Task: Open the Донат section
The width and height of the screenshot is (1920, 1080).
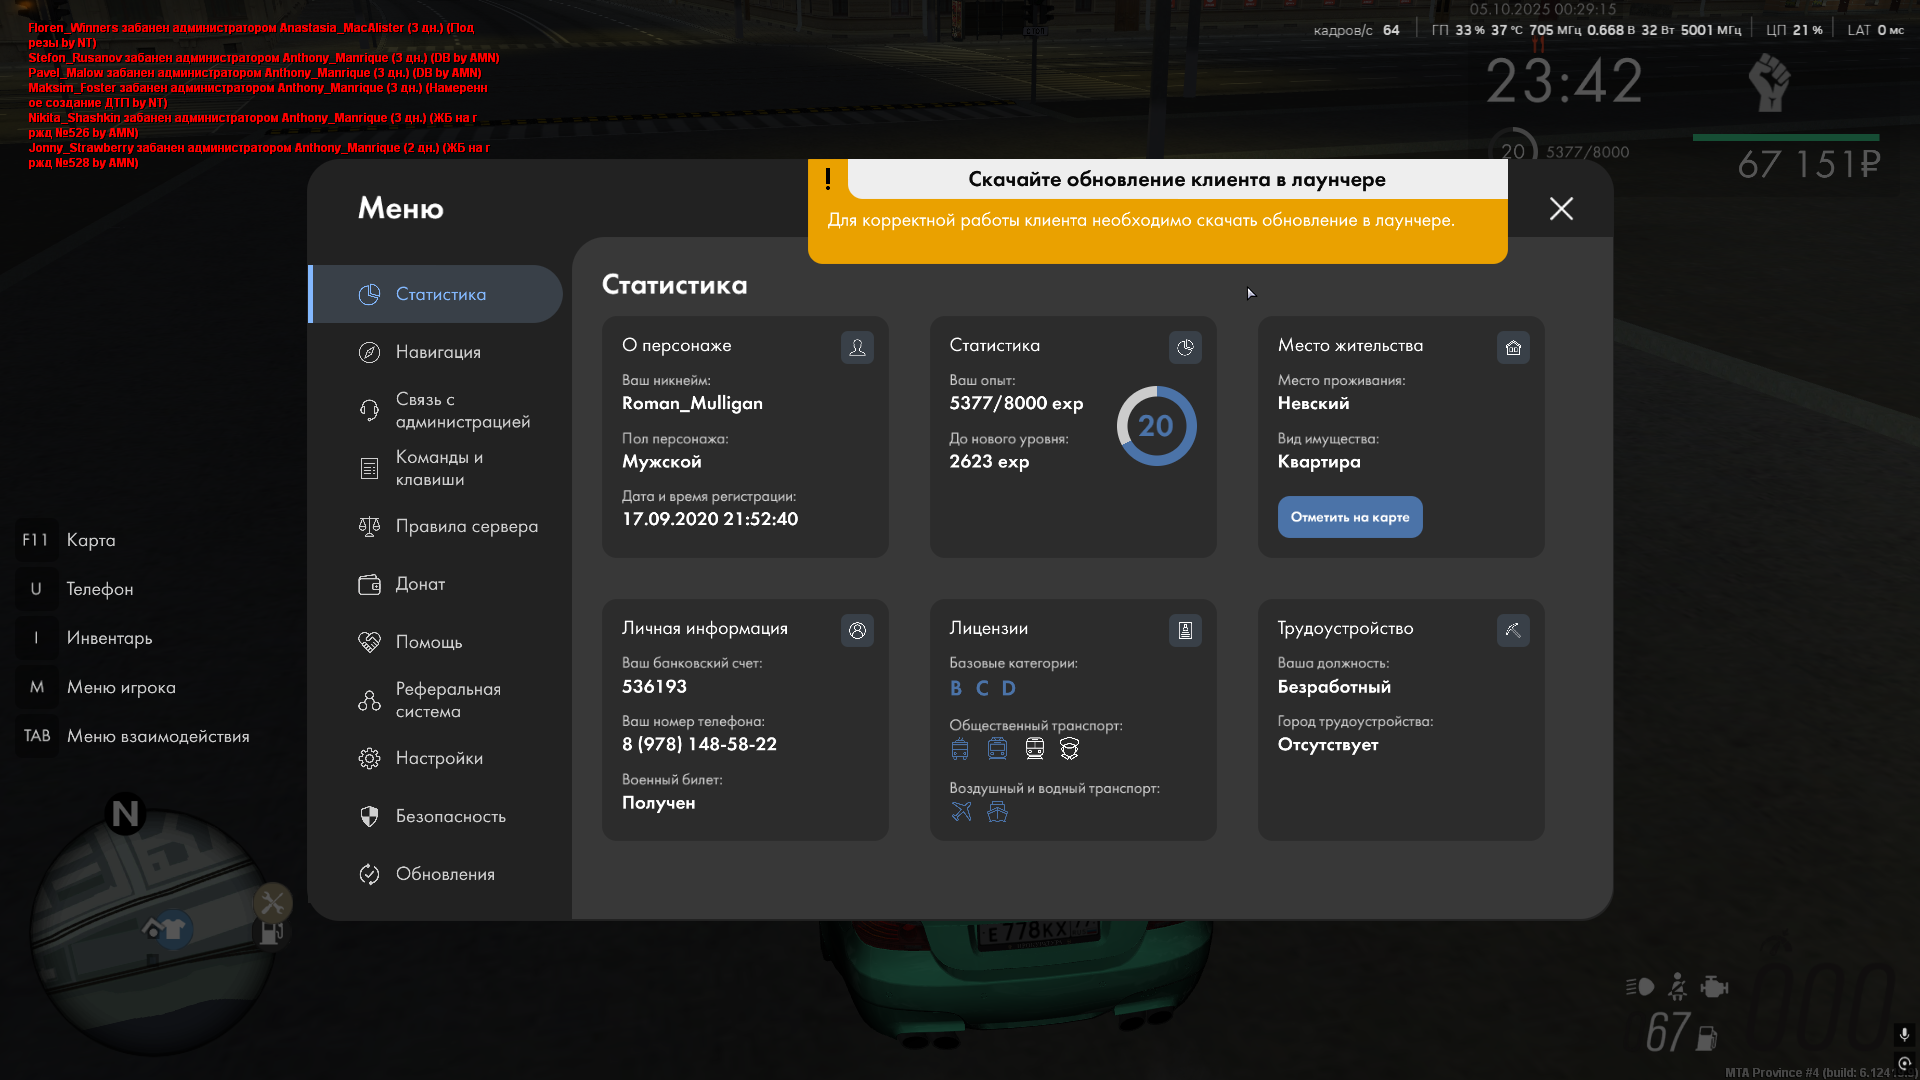Action: click(420, 584)
